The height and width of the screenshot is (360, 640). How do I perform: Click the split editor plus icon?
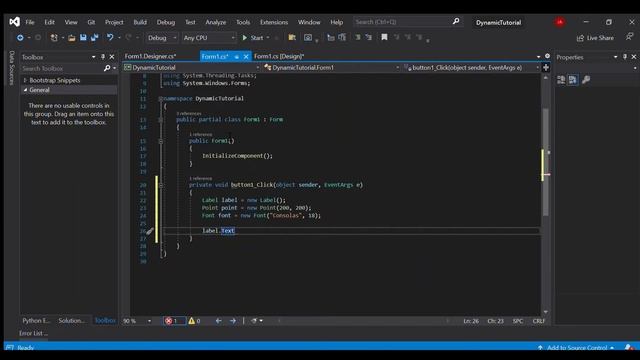pyautogui.click(x=546, y=67)
